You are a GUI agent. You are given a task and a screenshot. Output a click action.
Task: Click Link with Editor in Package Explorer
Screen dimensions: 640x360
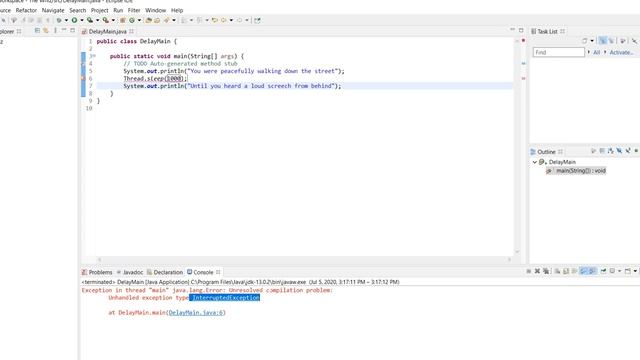(x=46, y=31)
